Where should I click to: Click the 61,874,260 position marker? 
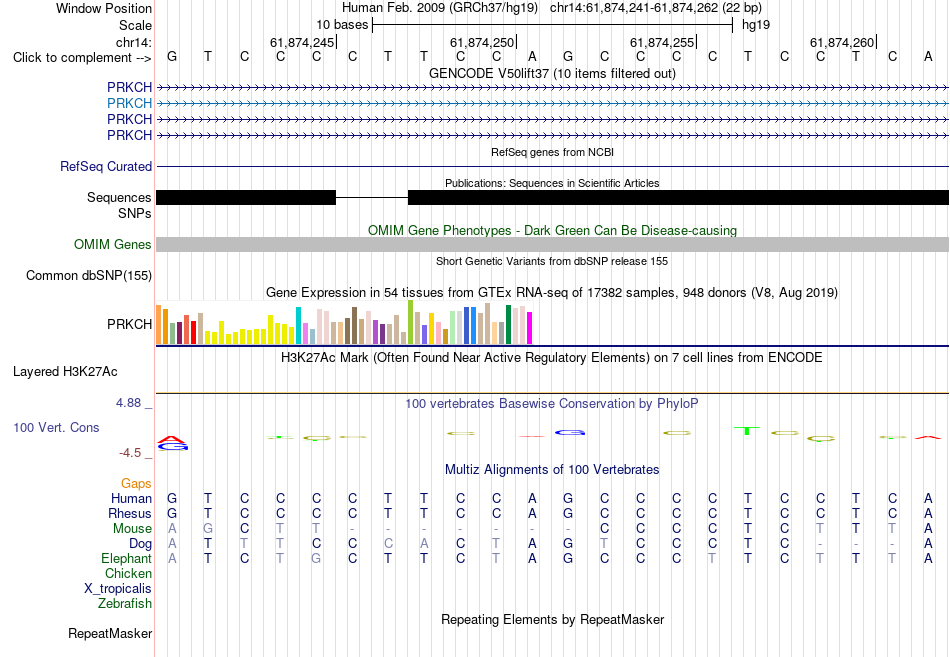tap(843, 42)
